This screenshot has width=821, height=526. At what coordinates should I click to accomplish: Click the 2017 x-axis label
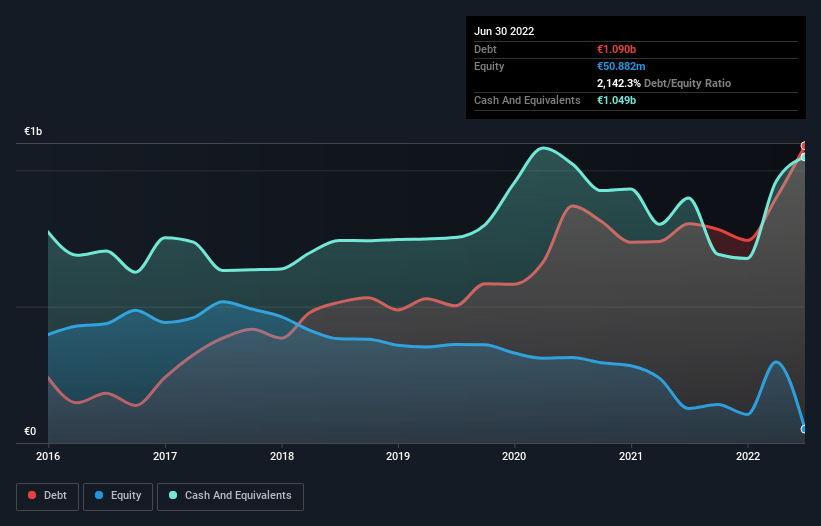pyautogui.click(x=165, y=456)
